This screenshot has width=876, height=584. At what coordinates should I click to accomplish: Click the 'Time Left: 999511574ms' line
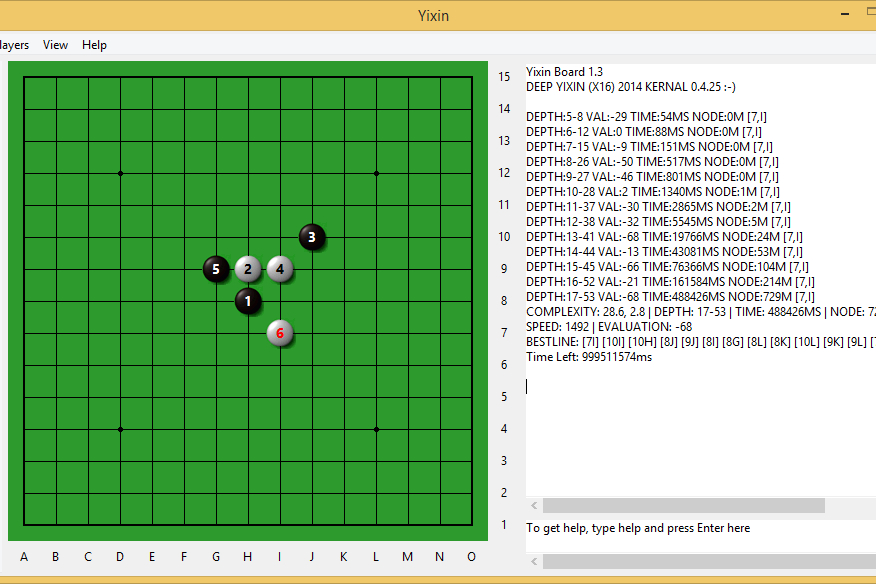click(x=589, y=357)
